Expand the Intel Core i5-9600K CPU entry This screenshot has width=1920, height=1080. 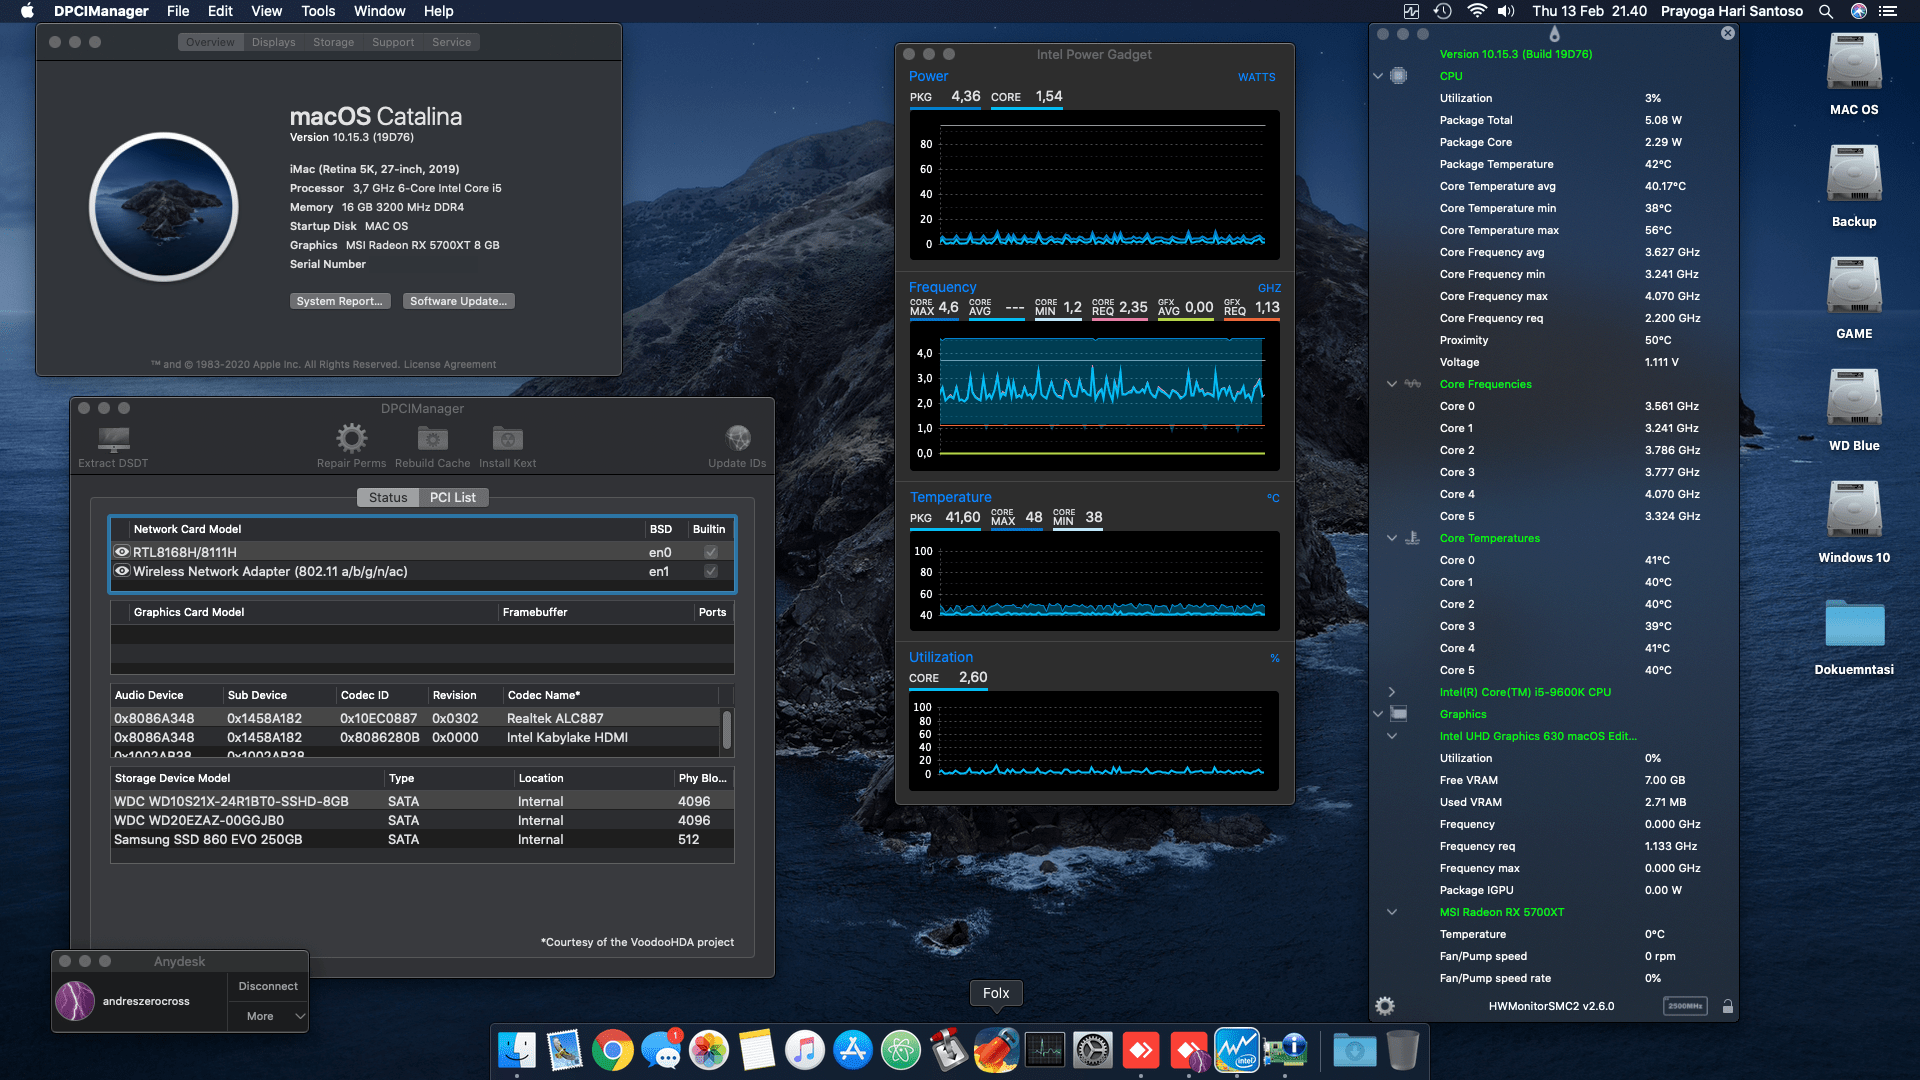(1391, 691)
